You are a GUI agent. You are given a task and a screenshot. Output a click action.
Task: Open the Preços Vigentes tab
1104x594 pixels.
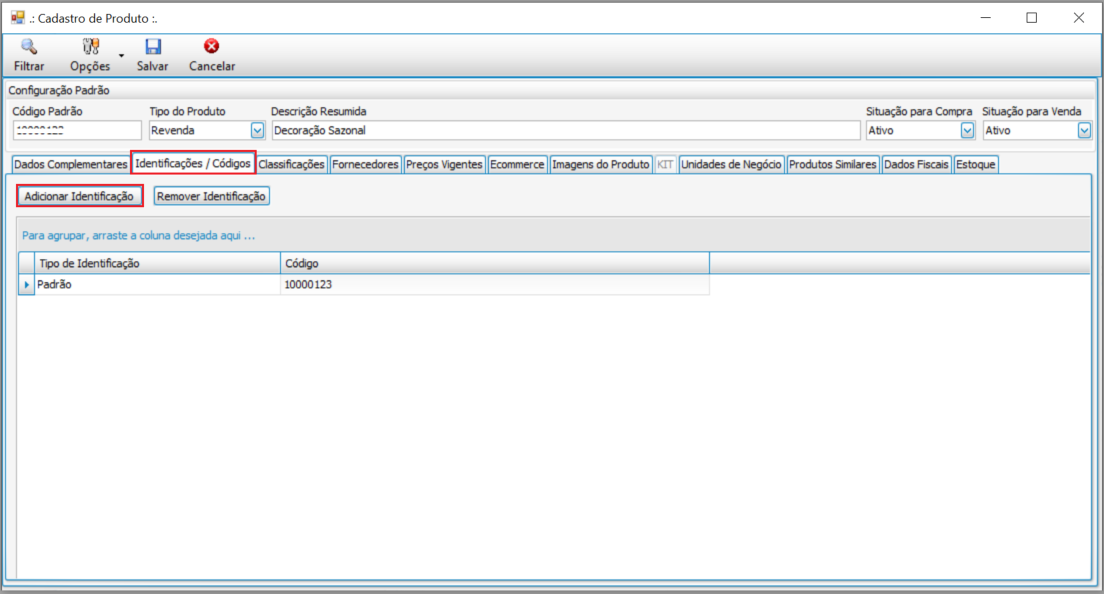[444, 164]
